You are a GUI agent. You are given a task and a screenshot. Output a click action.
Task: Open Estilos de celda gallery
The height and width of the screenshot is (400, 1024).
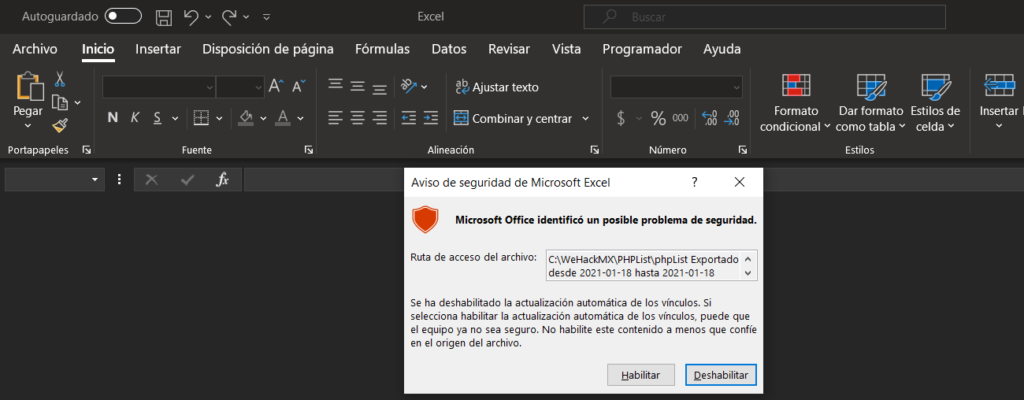coord(935,101)
